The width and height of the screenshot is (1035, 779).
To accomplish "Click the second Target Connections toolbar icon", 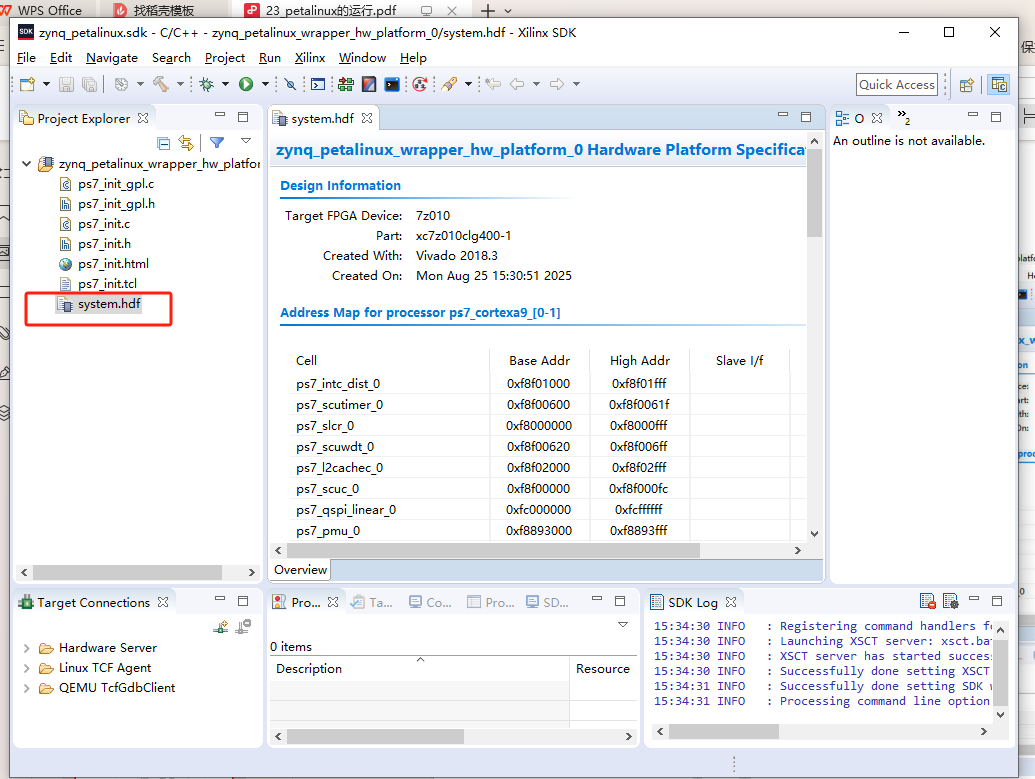I will [244, 627].
